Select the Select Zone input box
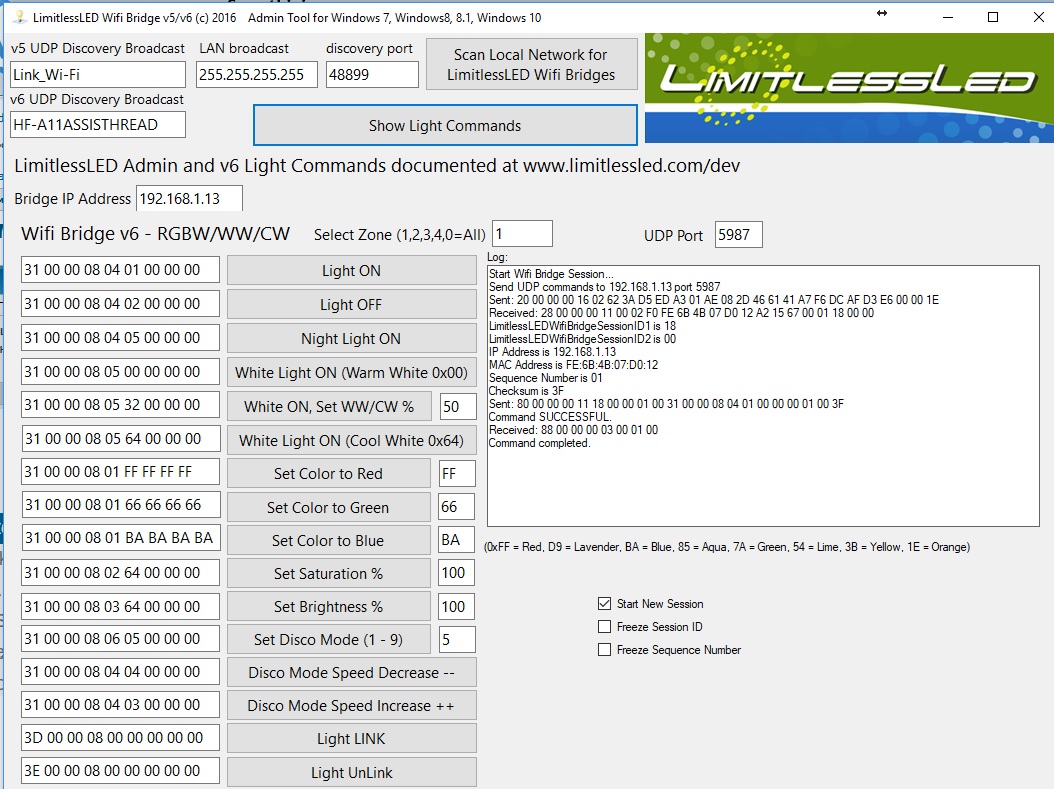 (521, 234)
